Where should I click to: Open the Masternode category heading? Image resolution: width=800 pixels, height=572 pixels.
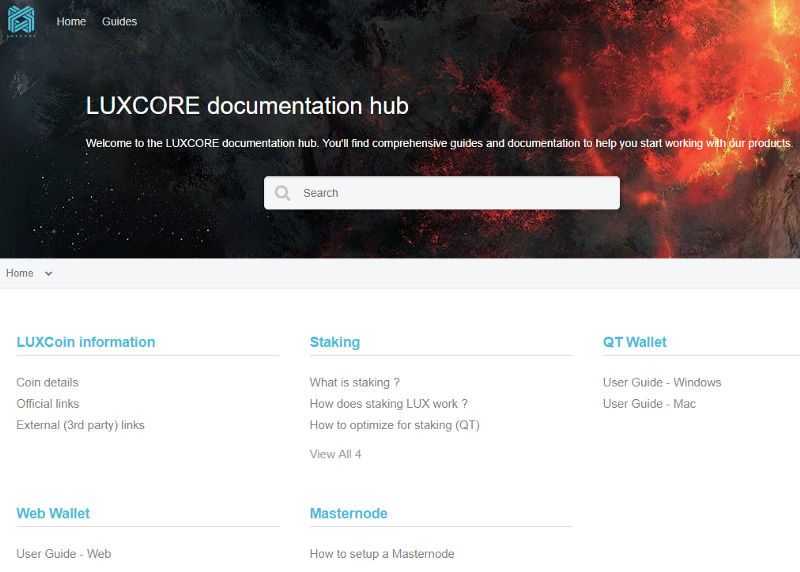point(348,513)
